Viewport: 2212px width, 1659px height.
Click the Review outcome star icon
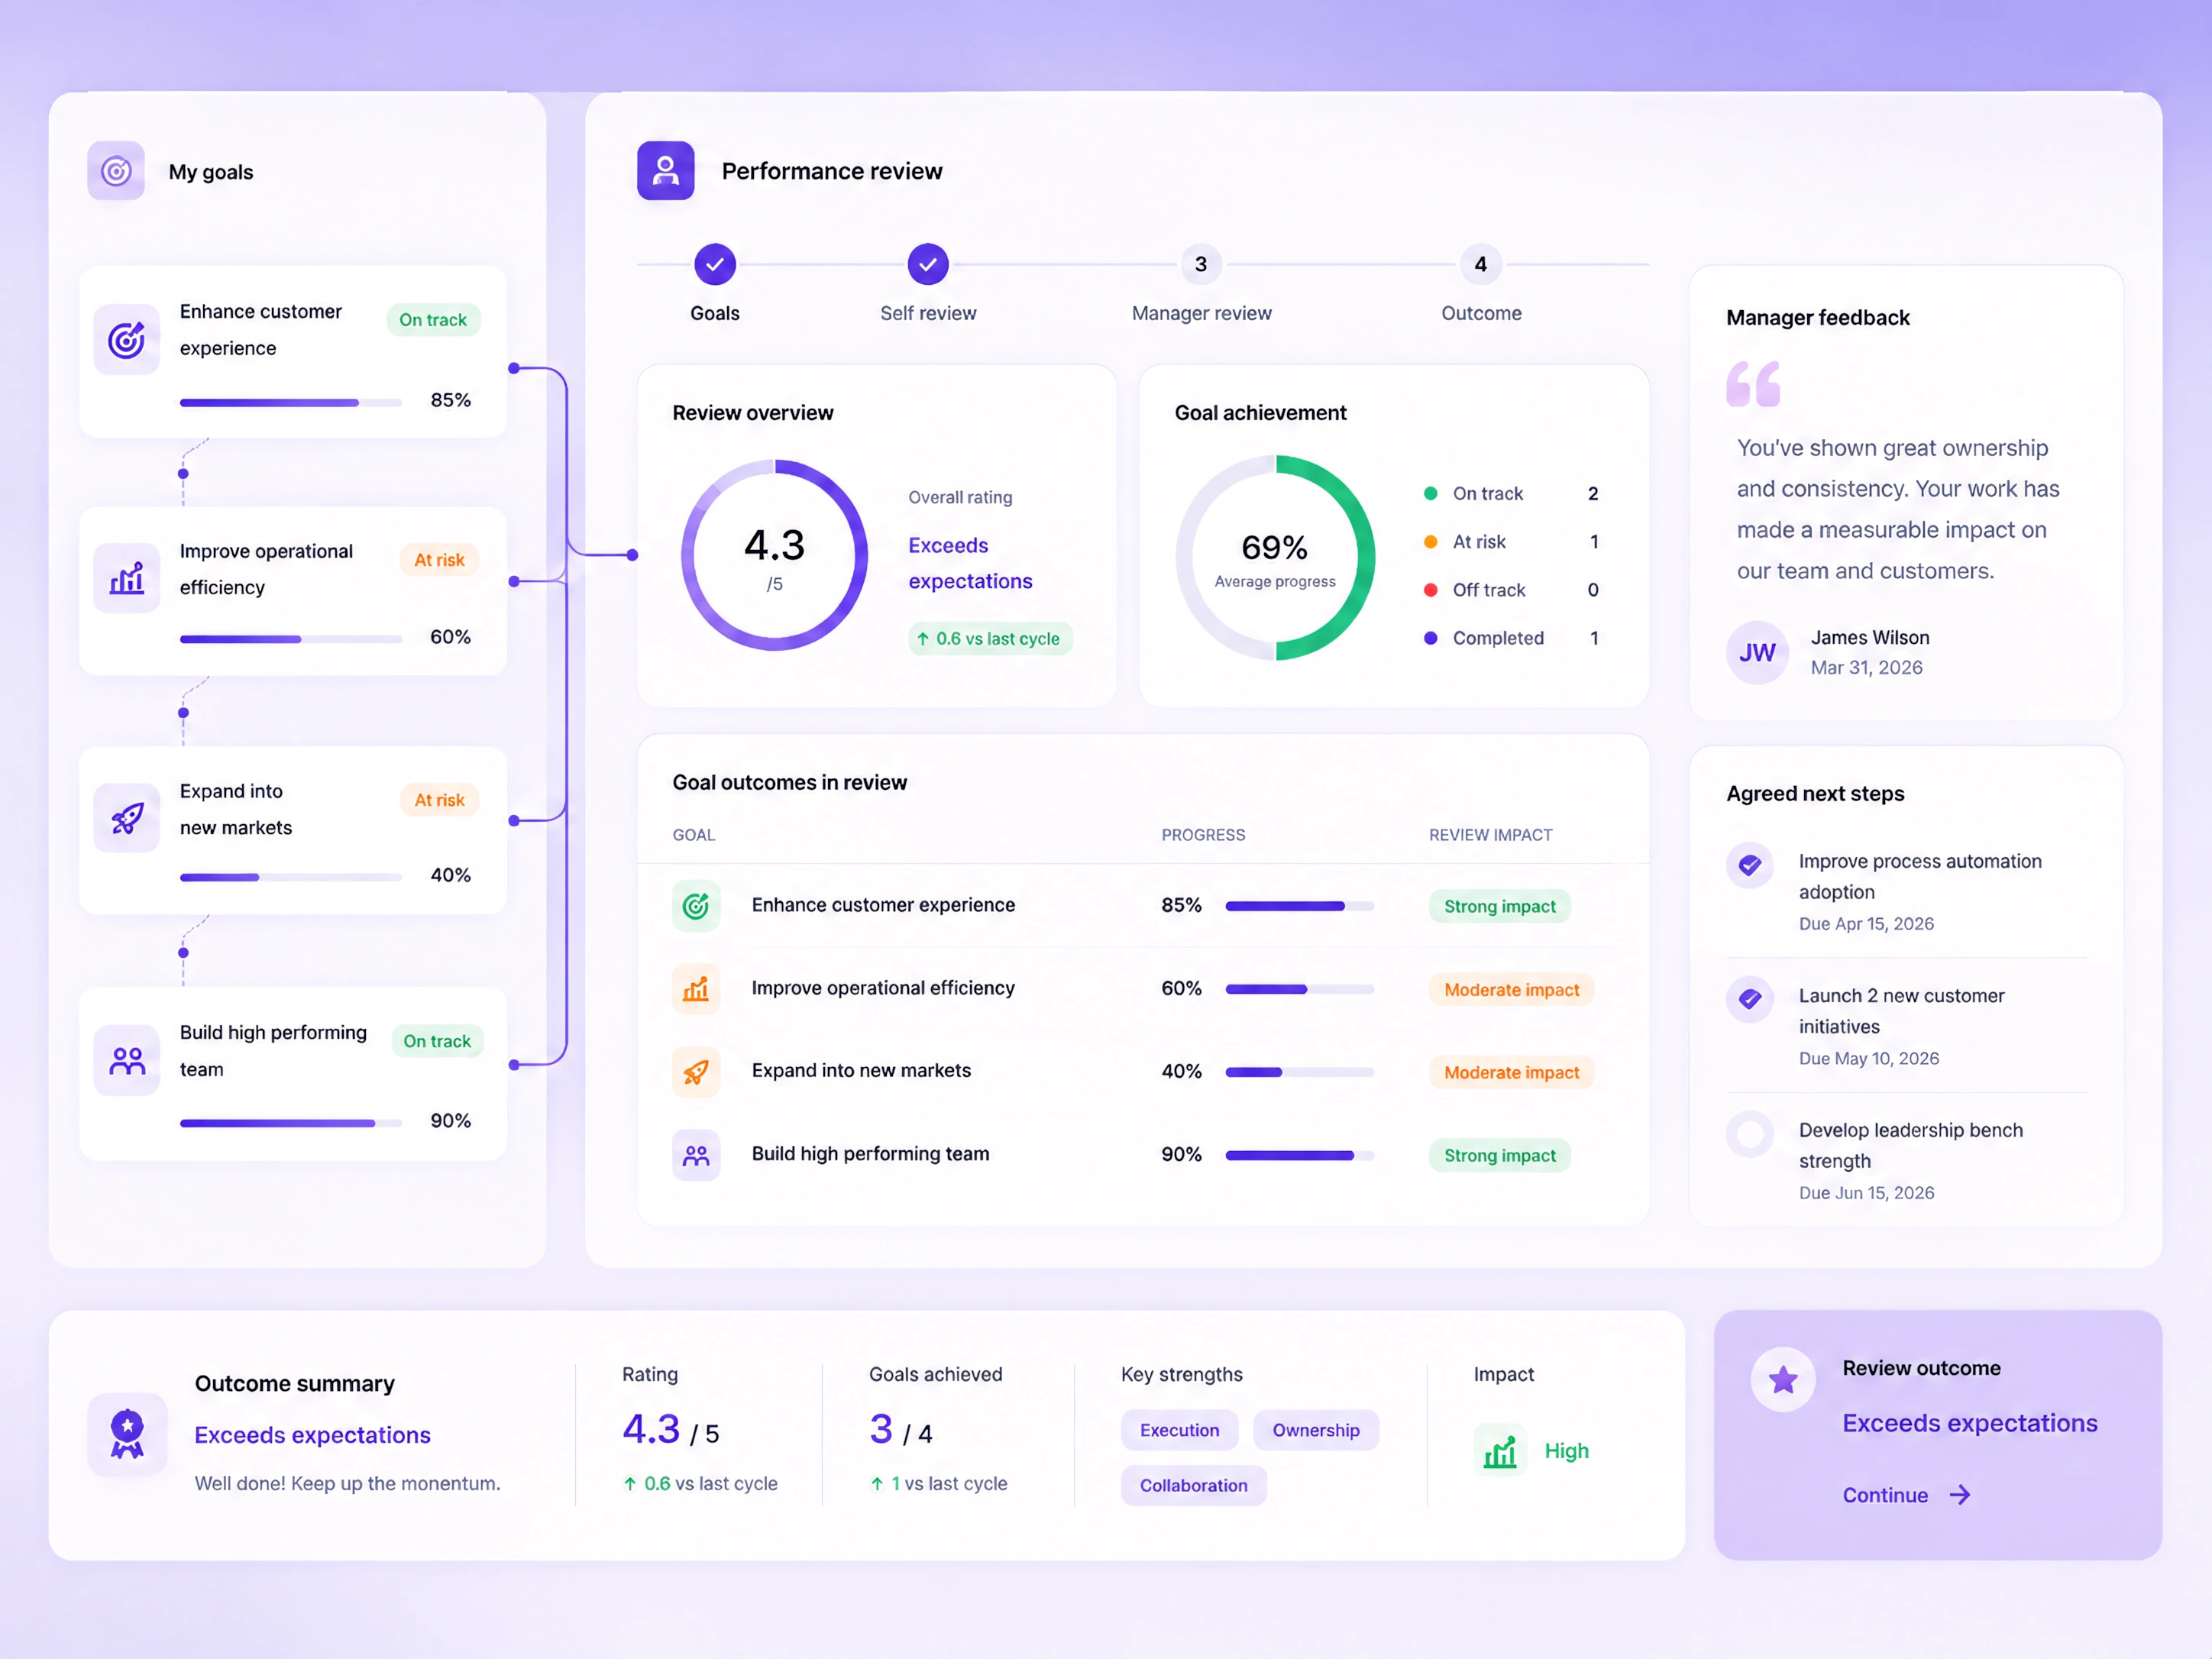[x=1783, y=1380]
